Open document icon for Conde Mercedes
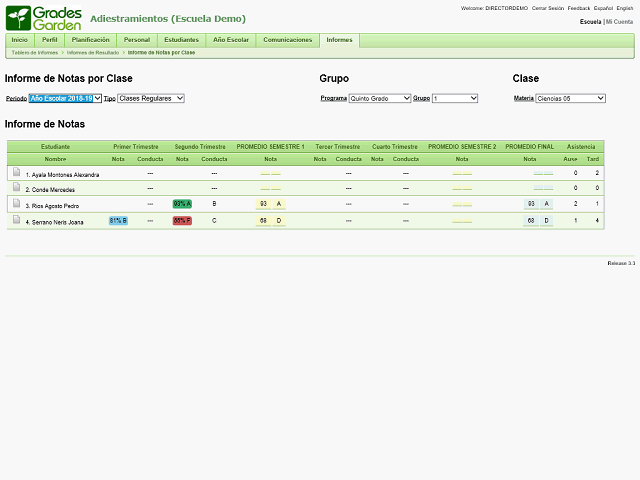This screenshot has width=640, height=480. (16, 188)
